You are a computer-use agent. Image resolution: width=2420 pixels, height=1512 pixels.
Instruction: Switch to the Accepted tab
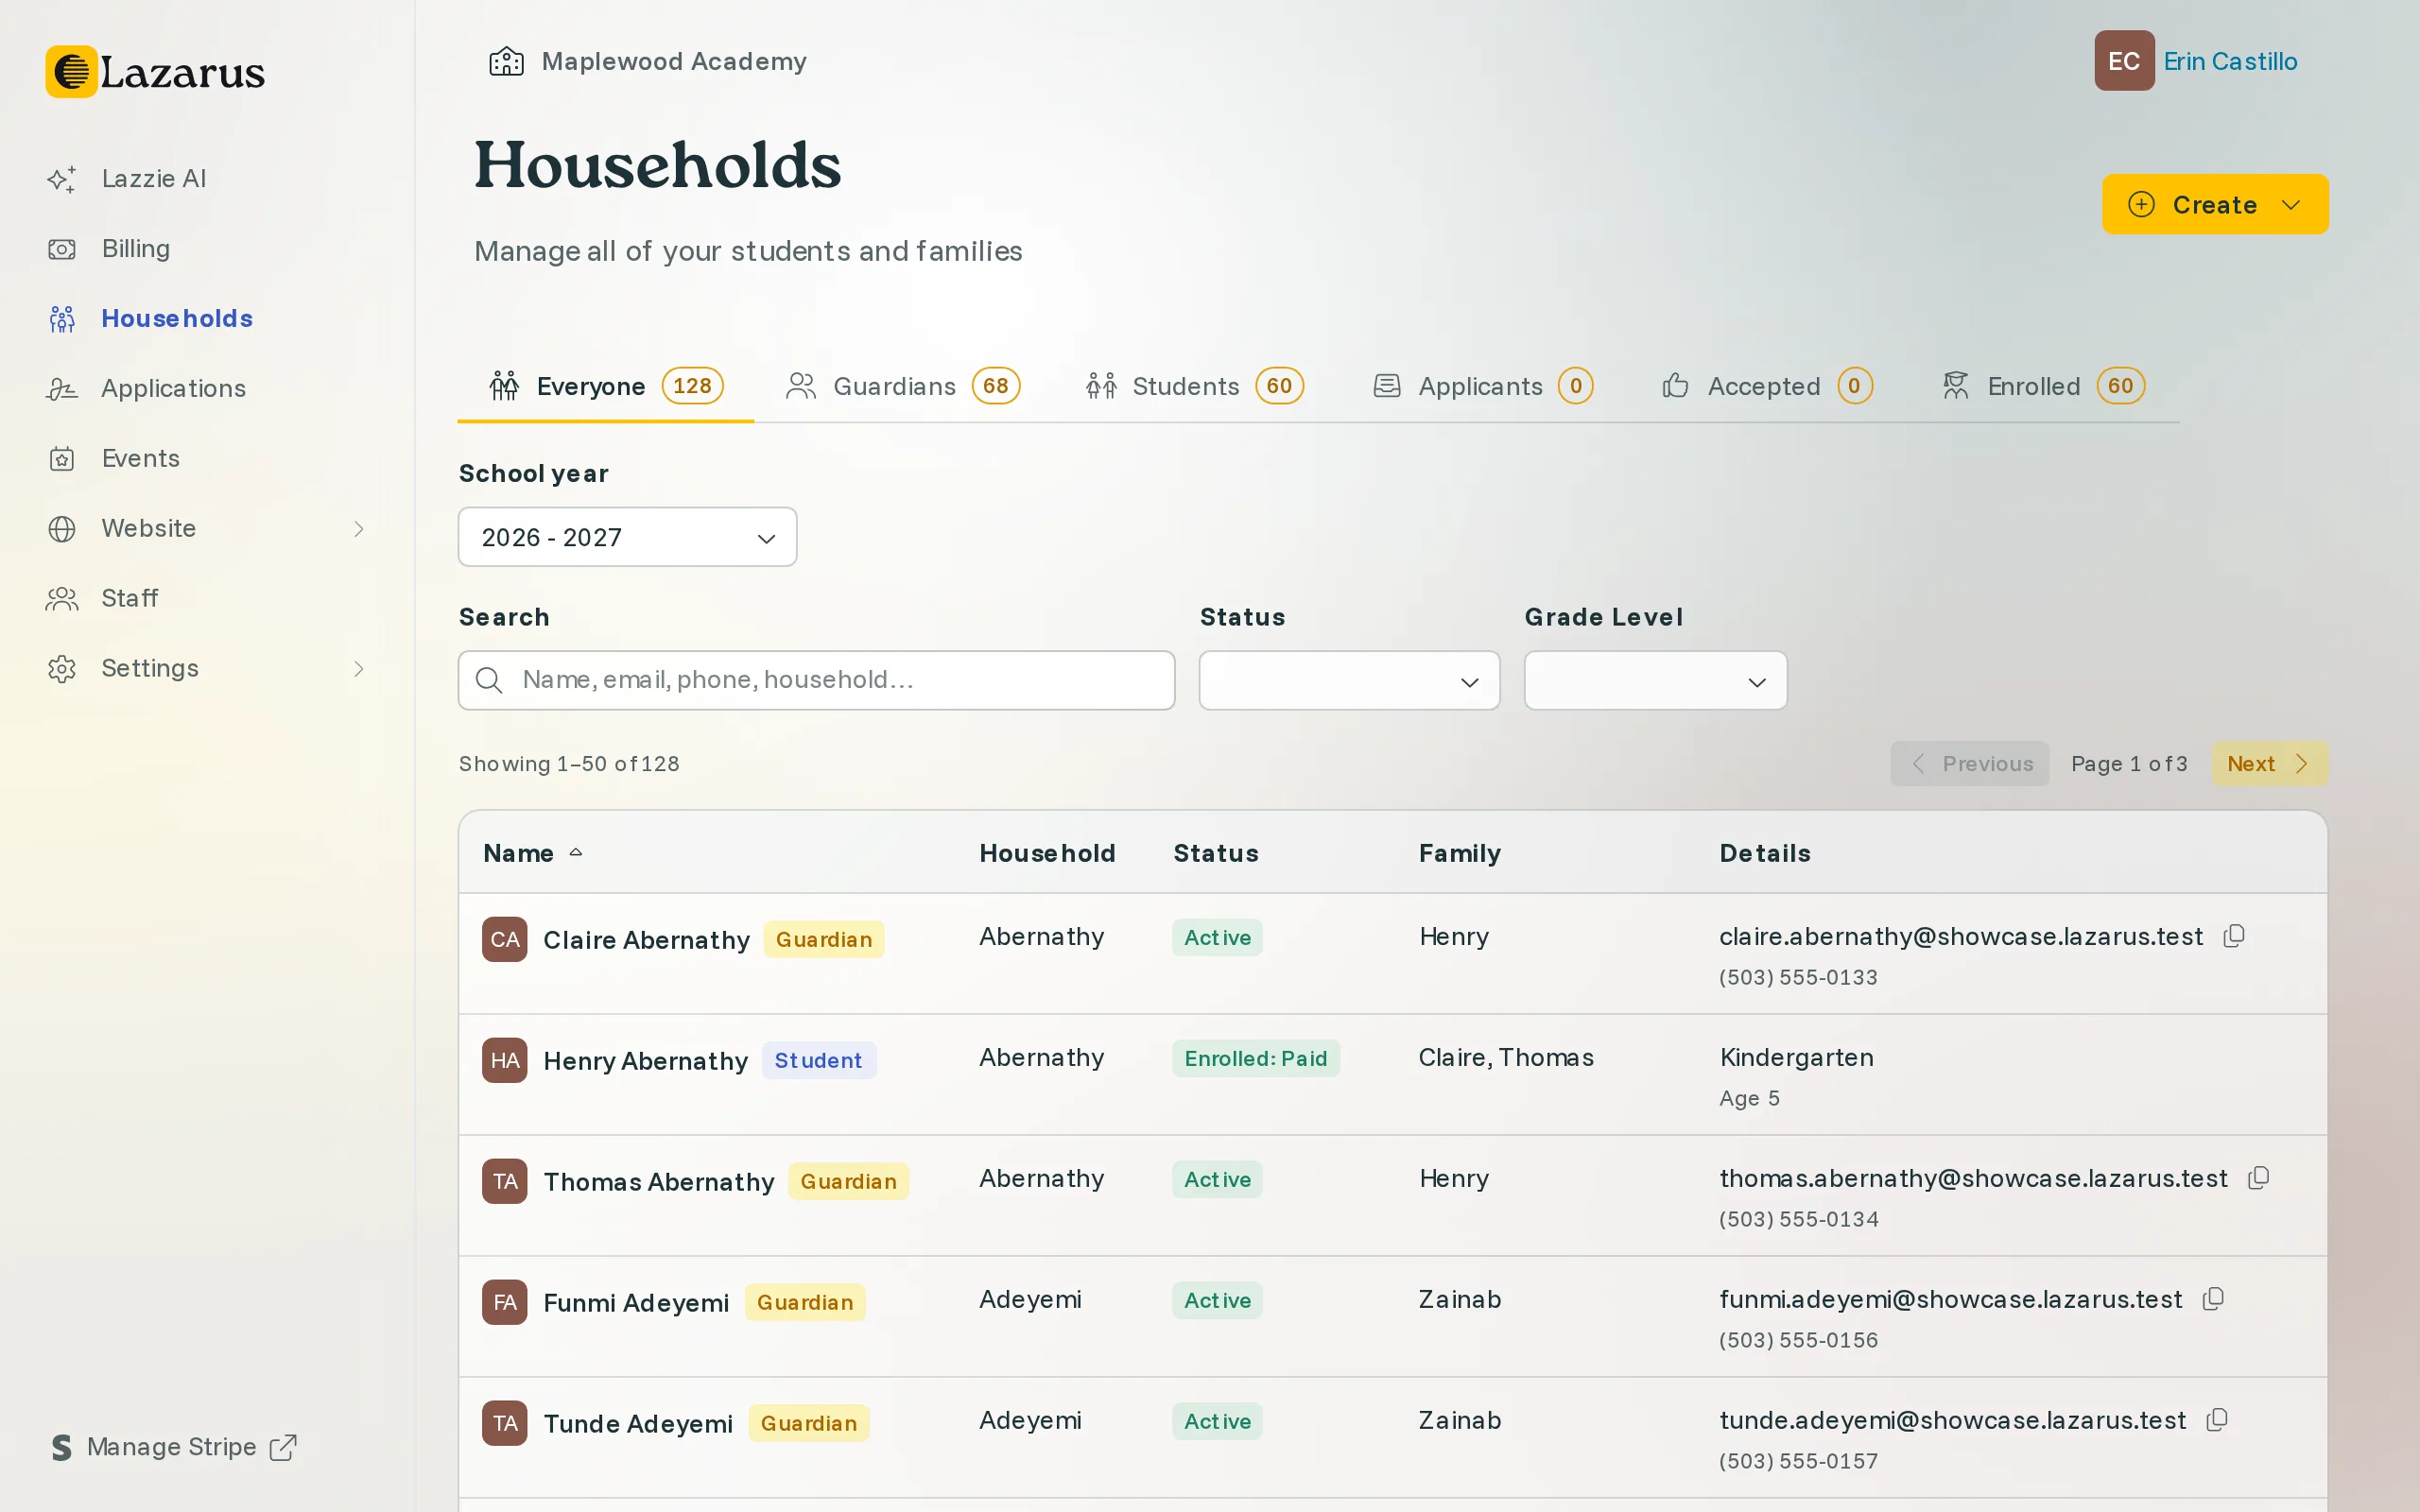coord(1766,386)
